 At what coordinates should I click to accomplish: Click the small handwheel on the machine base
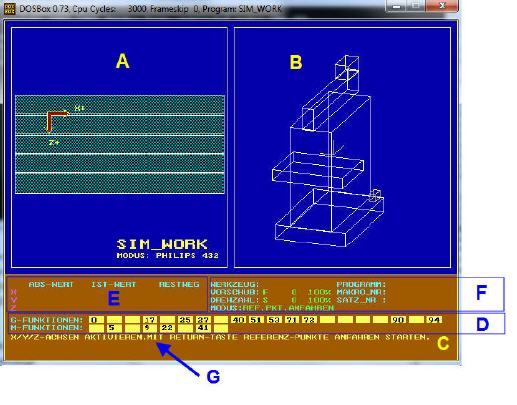tap(375, 195)
